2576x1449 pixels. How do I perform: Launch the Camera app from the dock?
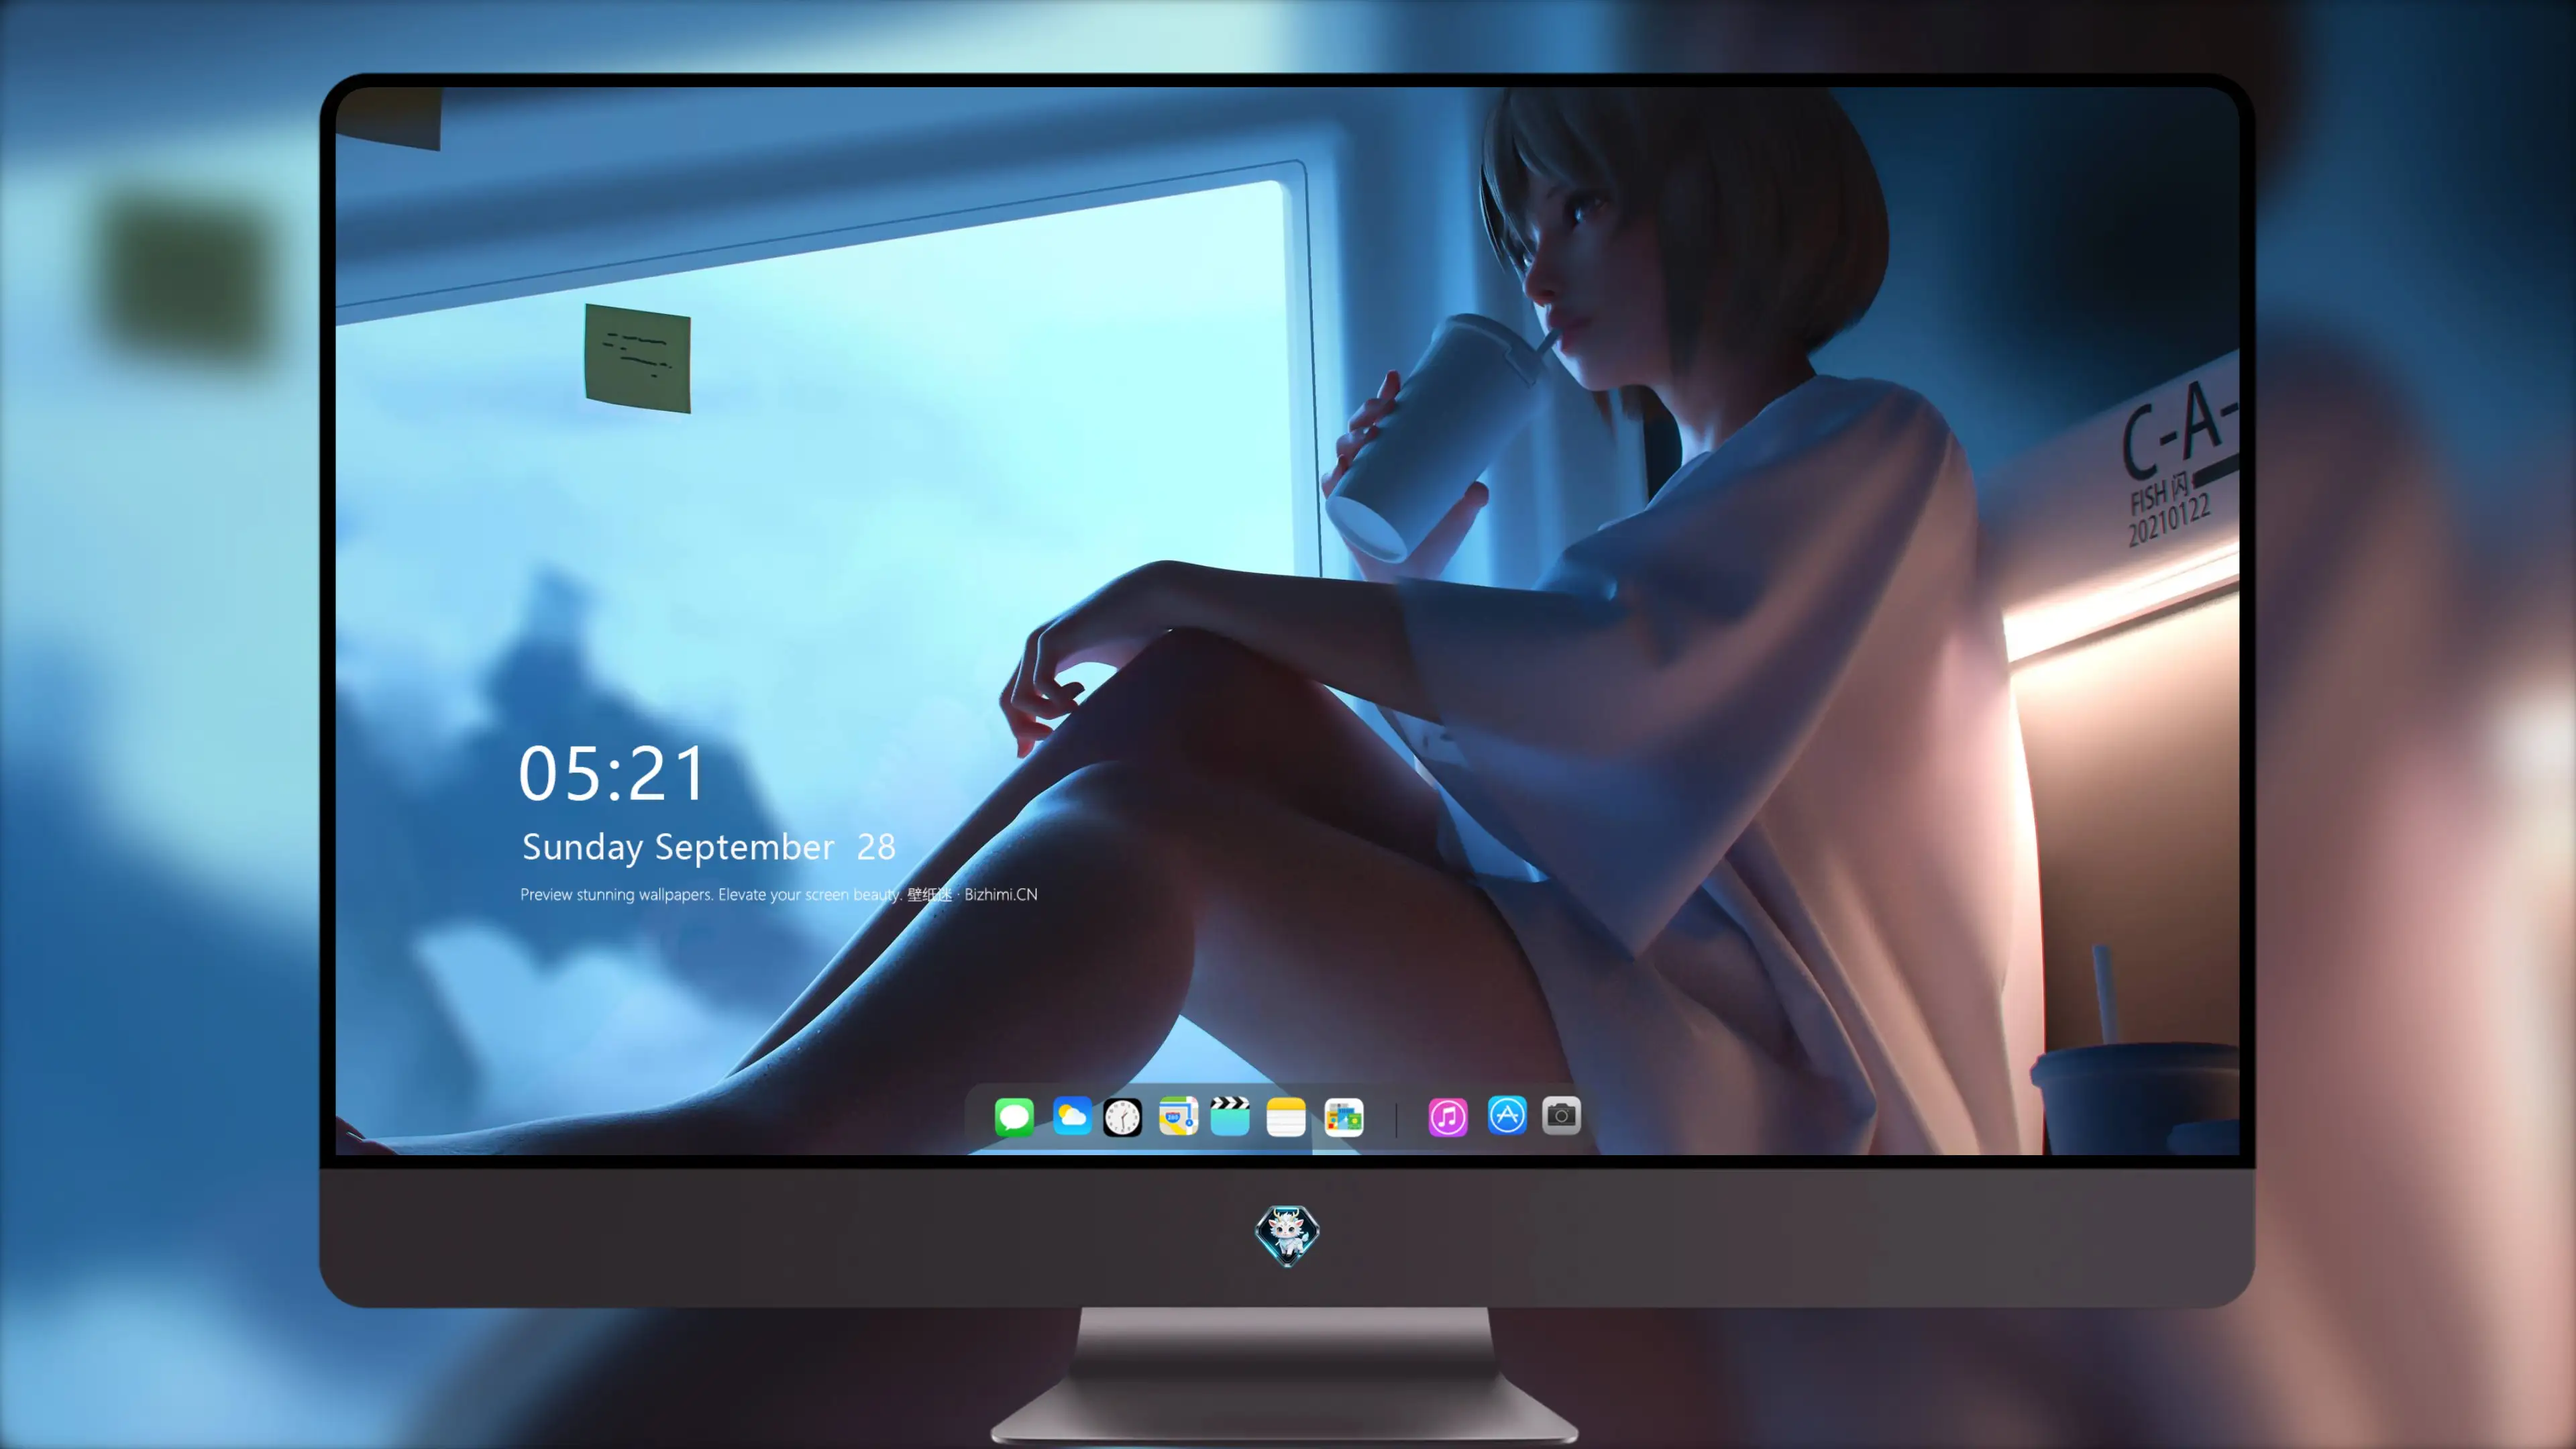click(x=1561, y=1115)
